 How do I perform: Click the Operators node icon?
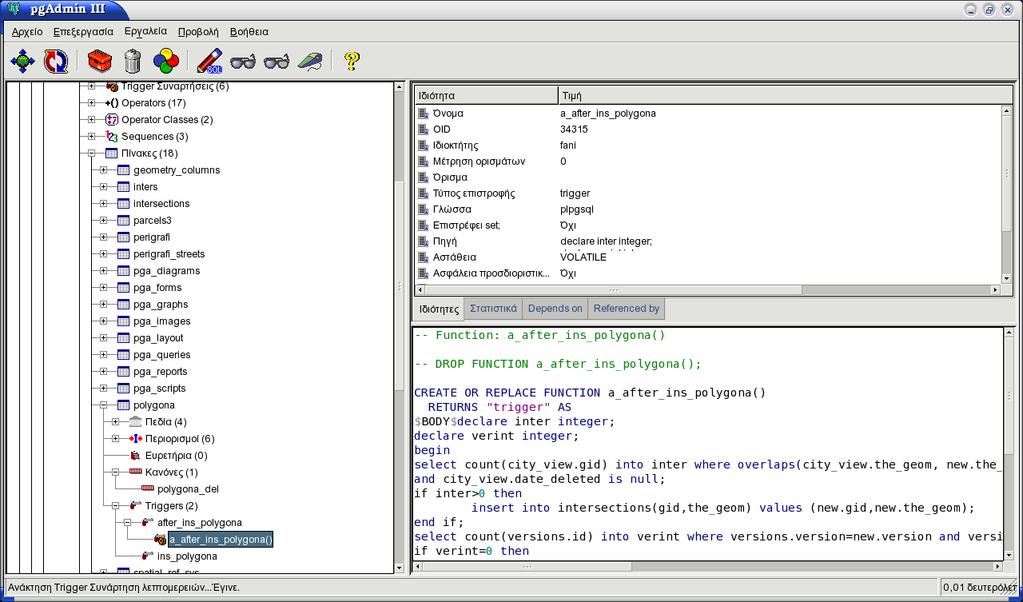[112, 103]
